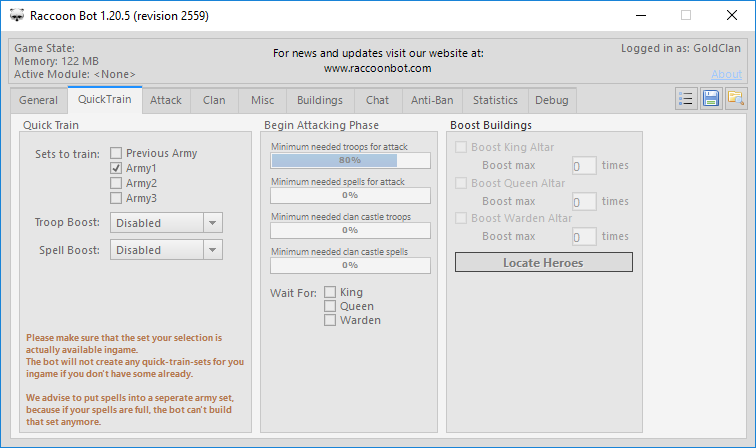The height and width of the screenshot is (448, 756).
Task: Enable Wait For Warden
Action: coord(330,320)
